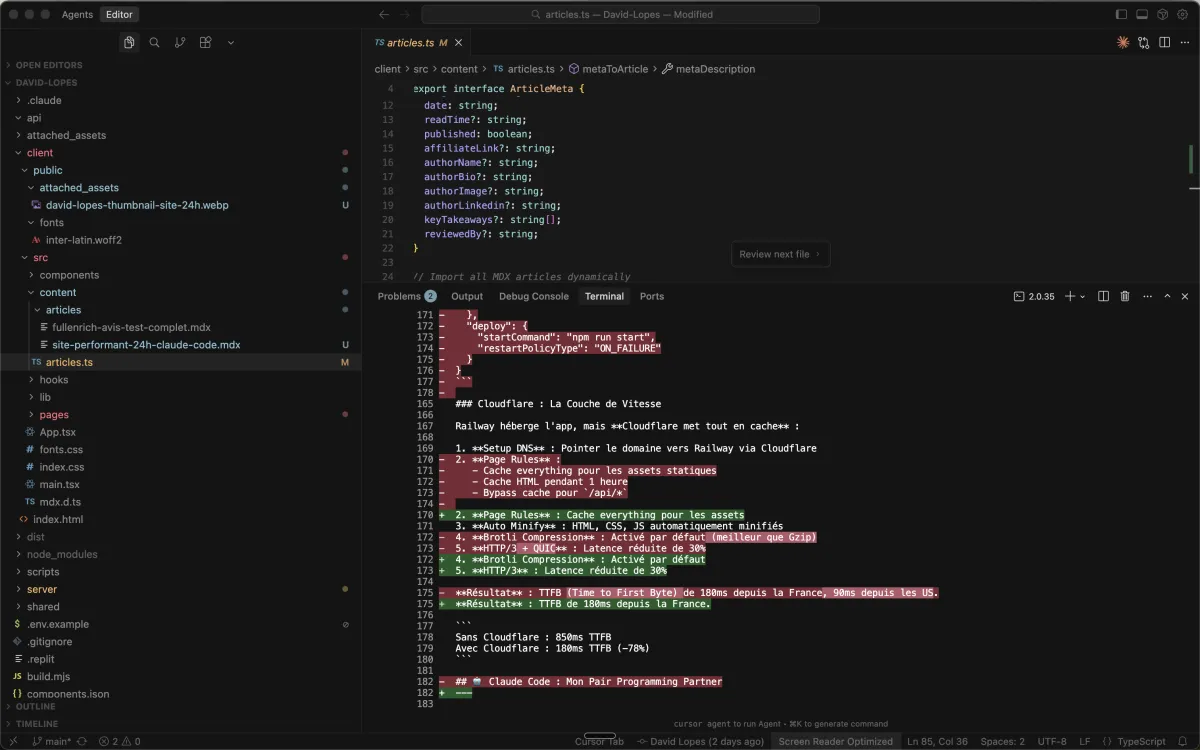Select the Source Control icon near the Explorer
The width and height of the screenshot is (1200, 750).
coord(179,42)
